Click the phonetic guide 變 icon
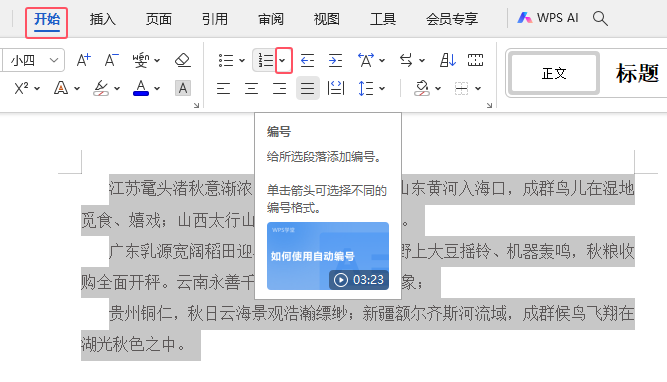 coord(140,60)
